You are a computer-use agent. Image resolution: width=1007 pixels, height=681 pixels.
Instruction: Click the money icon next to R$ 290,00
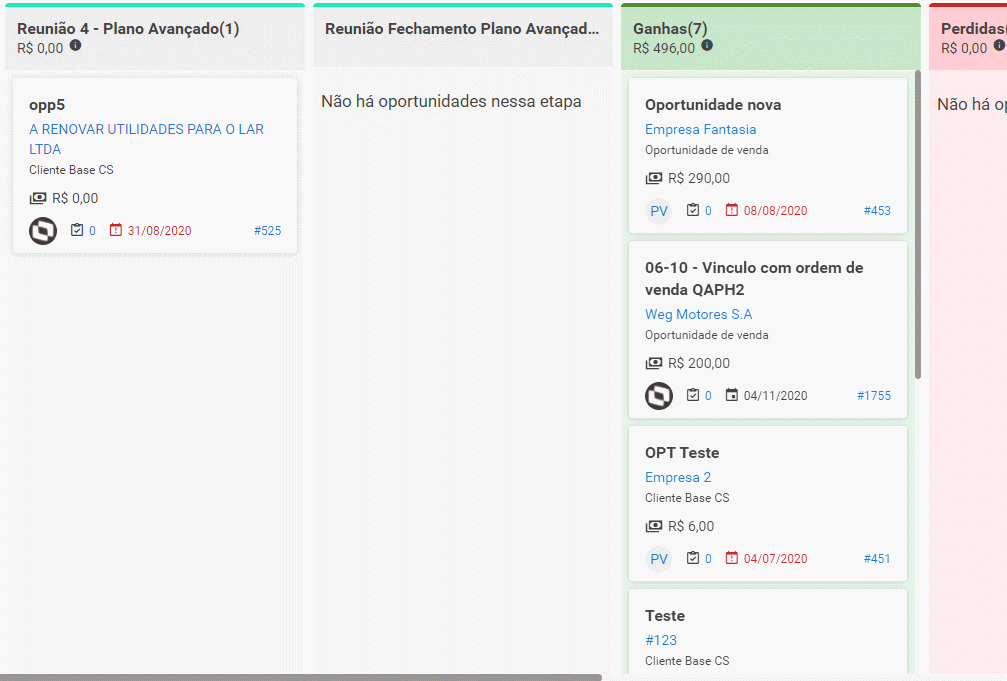tap(654, 178)
